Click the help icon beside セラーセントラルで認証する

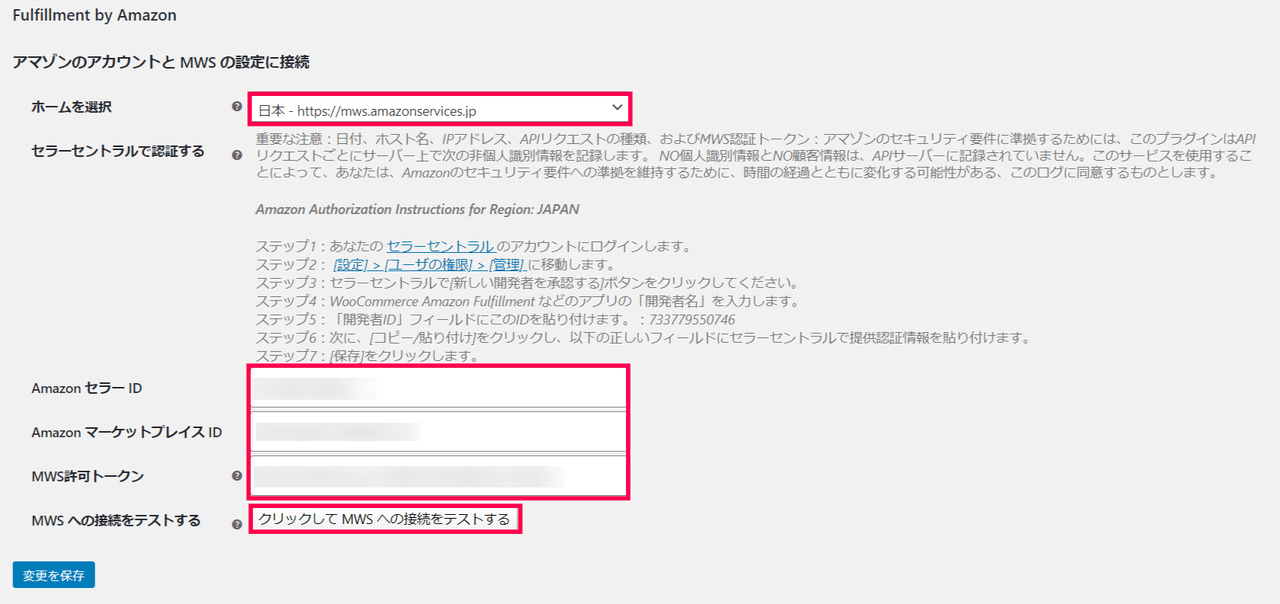[237, 155]
